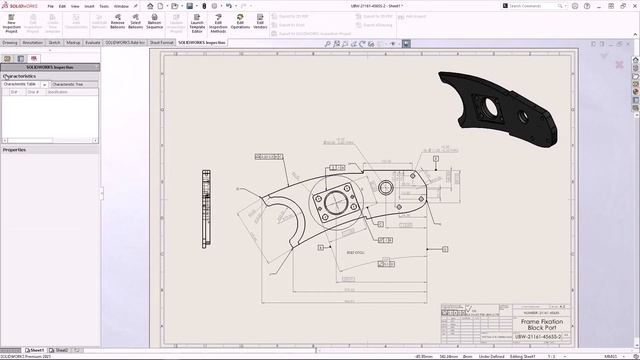Collapse the Properties section header
This screenshot has width=640, height=360.
pyautogui.click(x=50, y=150)
